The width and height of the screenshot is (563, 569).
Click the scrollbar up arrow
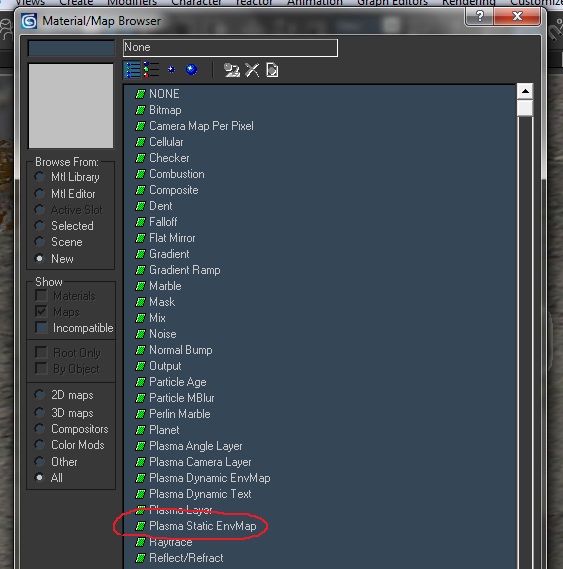coord(525,91)
